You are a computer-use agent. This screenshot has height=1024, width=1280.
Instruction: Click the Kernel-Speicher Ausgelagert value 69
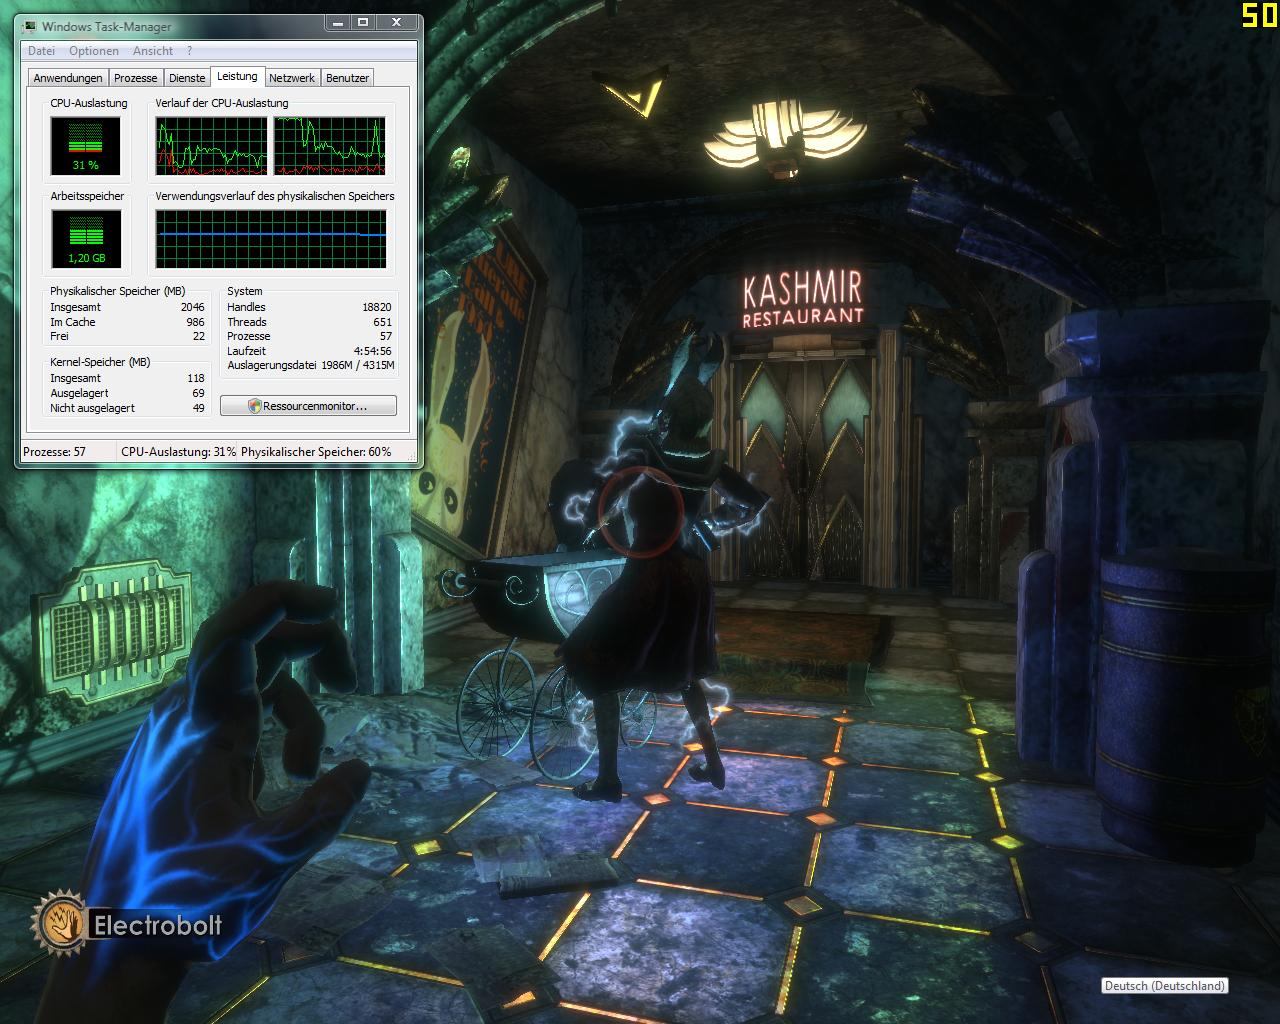tap(198, 393)
